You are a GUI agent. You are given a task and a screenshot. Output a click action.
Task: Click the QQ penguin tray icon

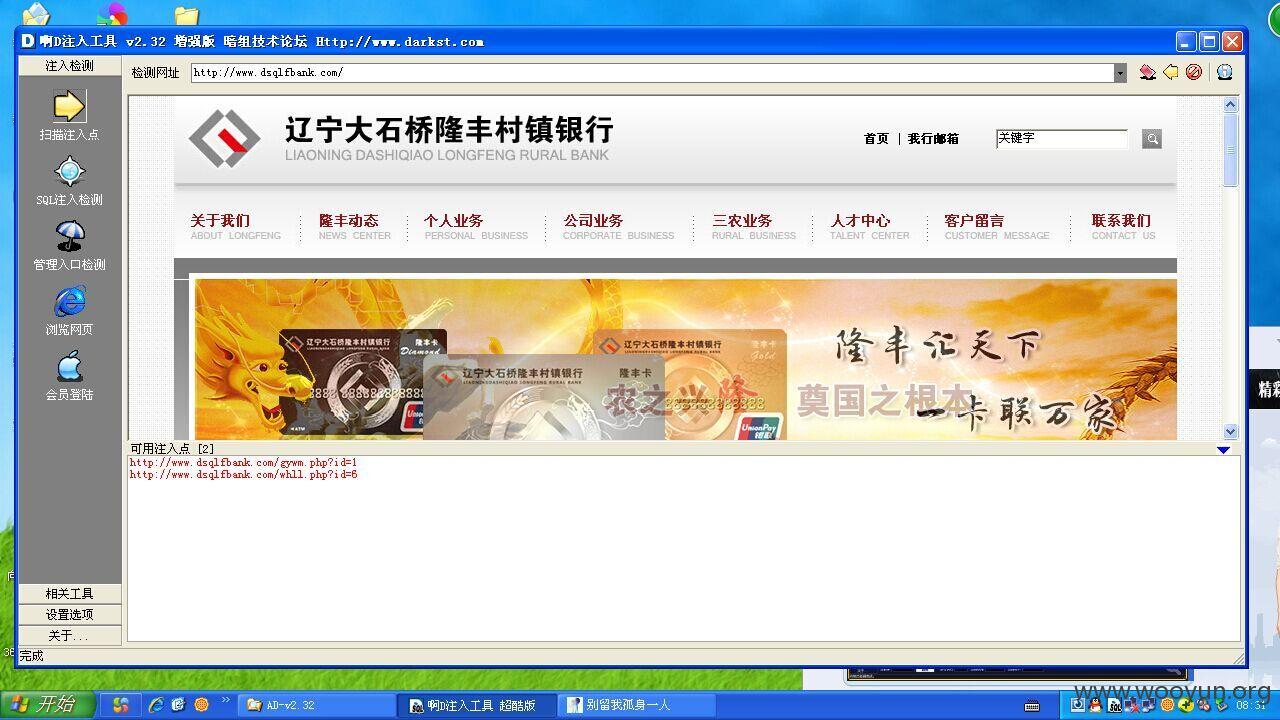[1095, 705]
